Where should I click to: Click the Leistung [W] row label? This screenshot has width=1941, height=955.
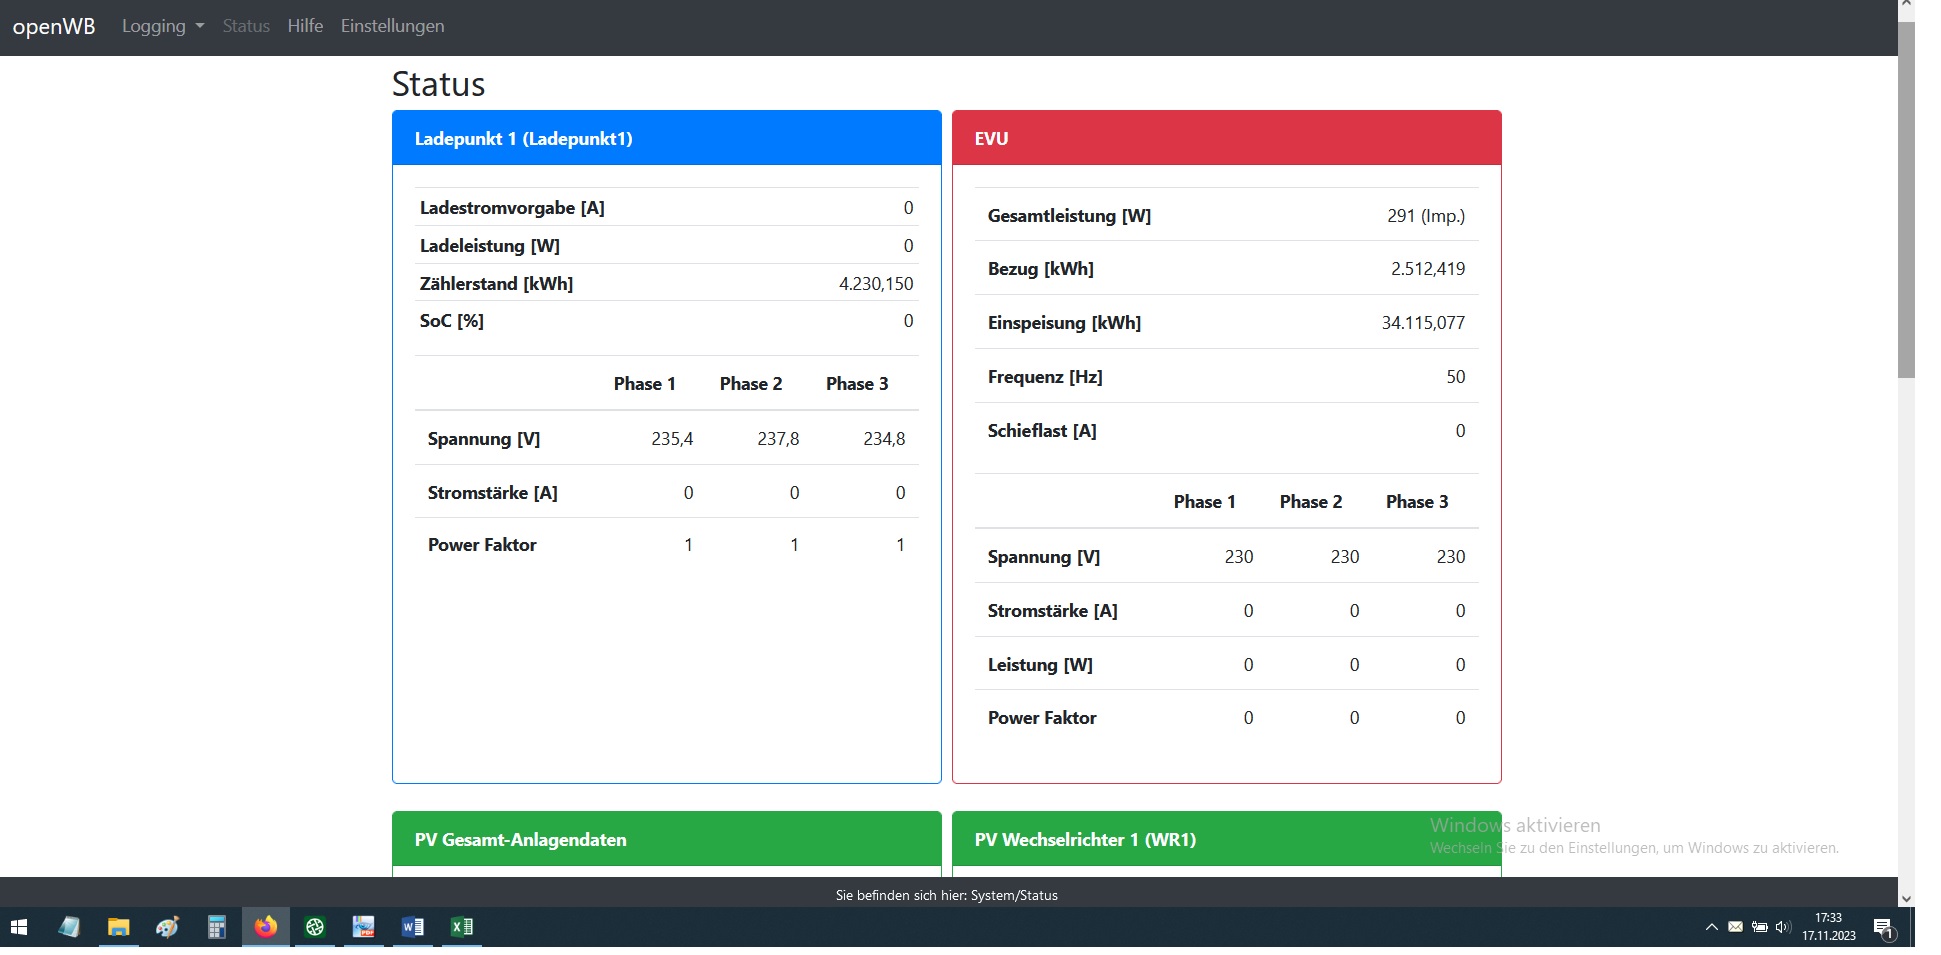tap(1040, 665)
